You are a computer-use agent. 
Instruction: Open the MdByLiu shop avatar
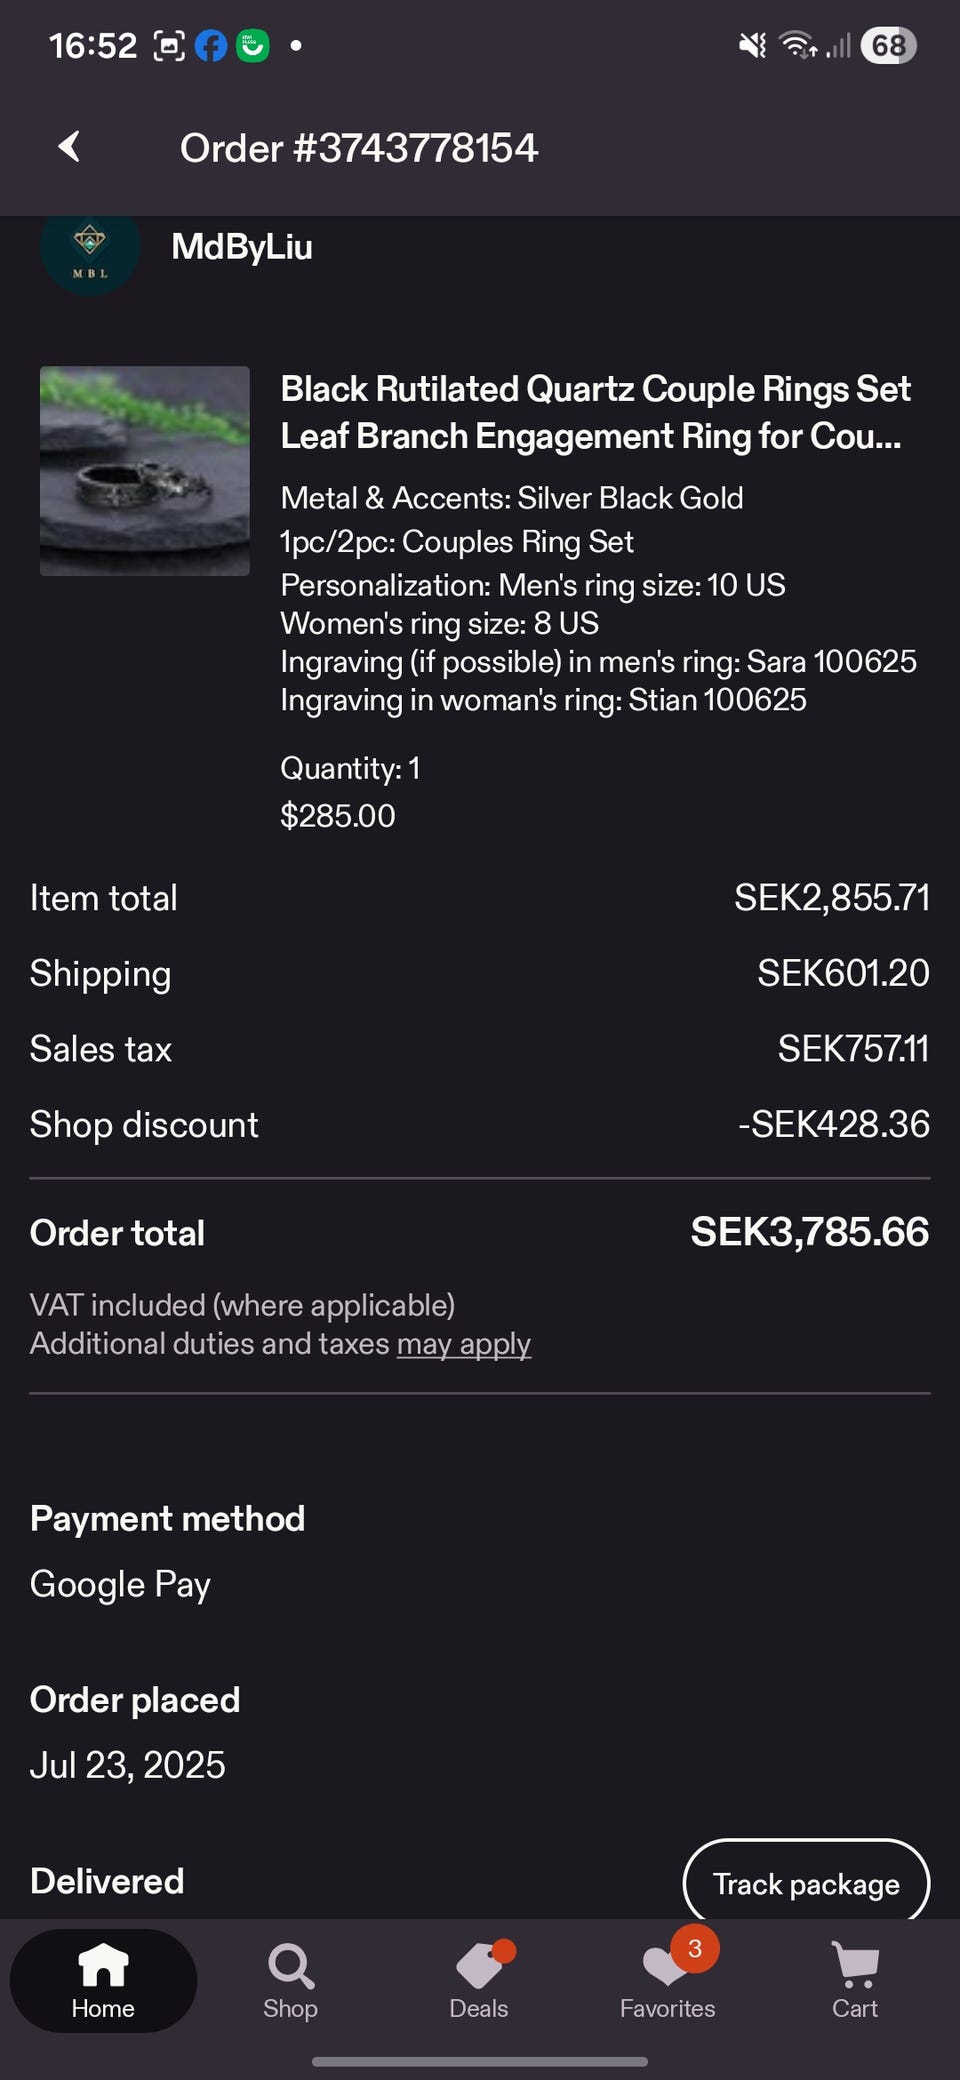[x=90, y=251]
